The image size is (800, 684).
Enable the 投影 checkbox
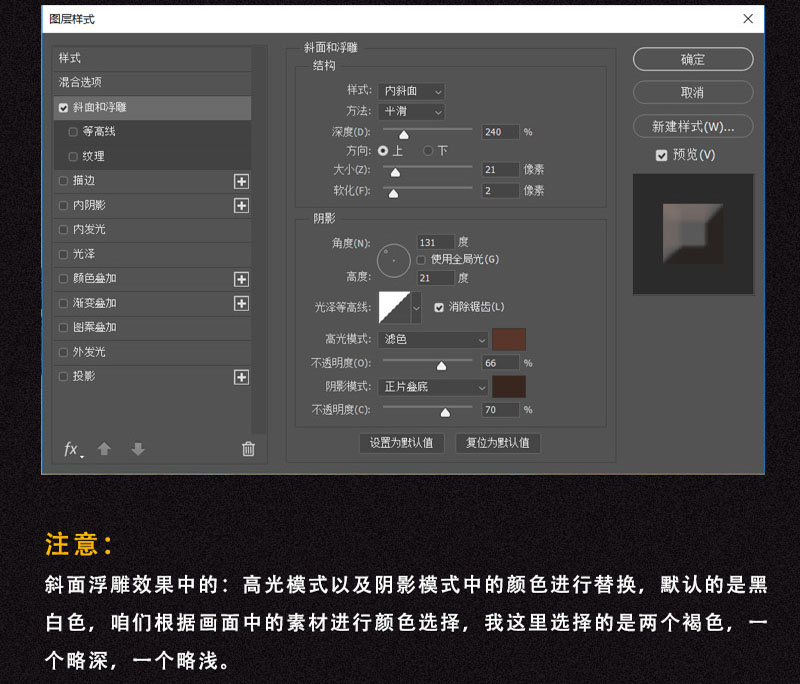tap(63, 376)
